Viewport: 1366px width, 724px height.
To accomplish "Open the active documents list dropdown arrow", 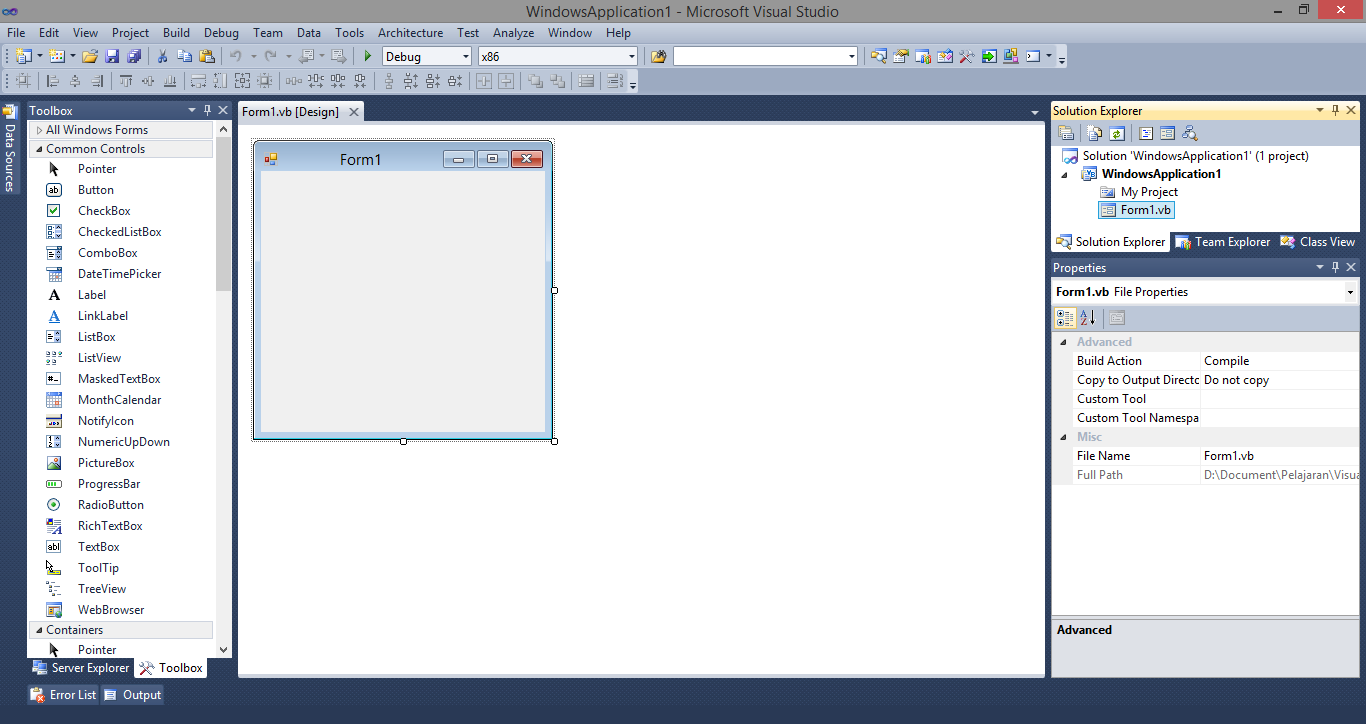I will (x=1035, y=112).
